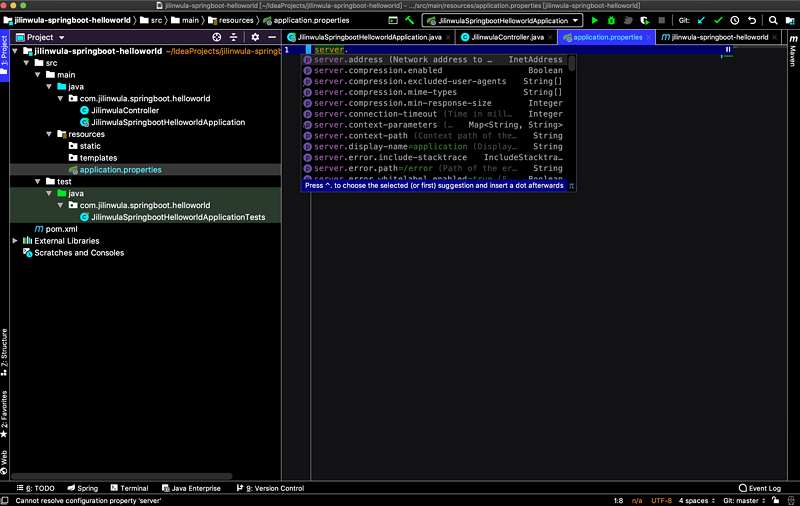800x506 pixels.
Task: Click the profiler icon next to the debug button
Action: [628, 20]
